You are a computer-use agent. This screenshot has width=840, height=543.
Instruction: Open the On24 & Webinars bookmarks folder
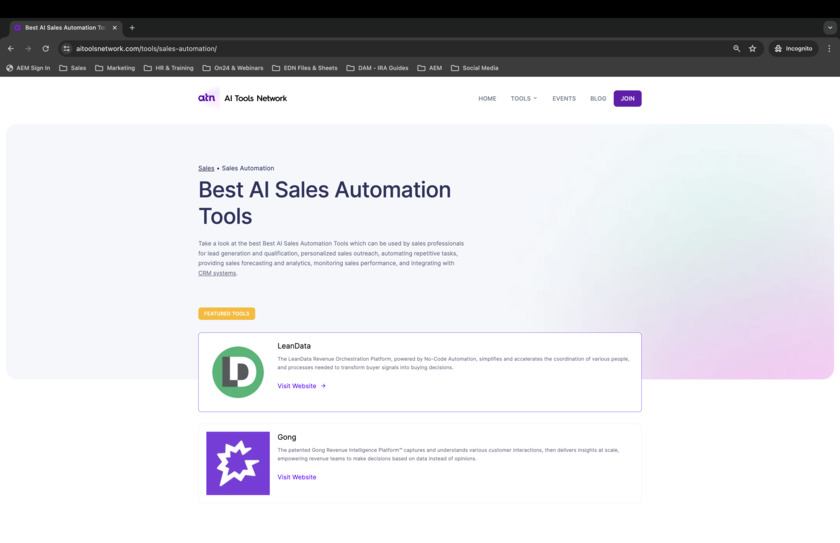[233, 68]
